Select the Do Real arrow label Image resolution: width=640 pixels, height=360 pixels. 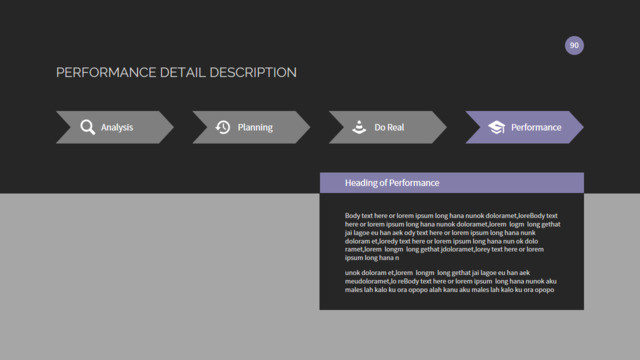point(389,127)
